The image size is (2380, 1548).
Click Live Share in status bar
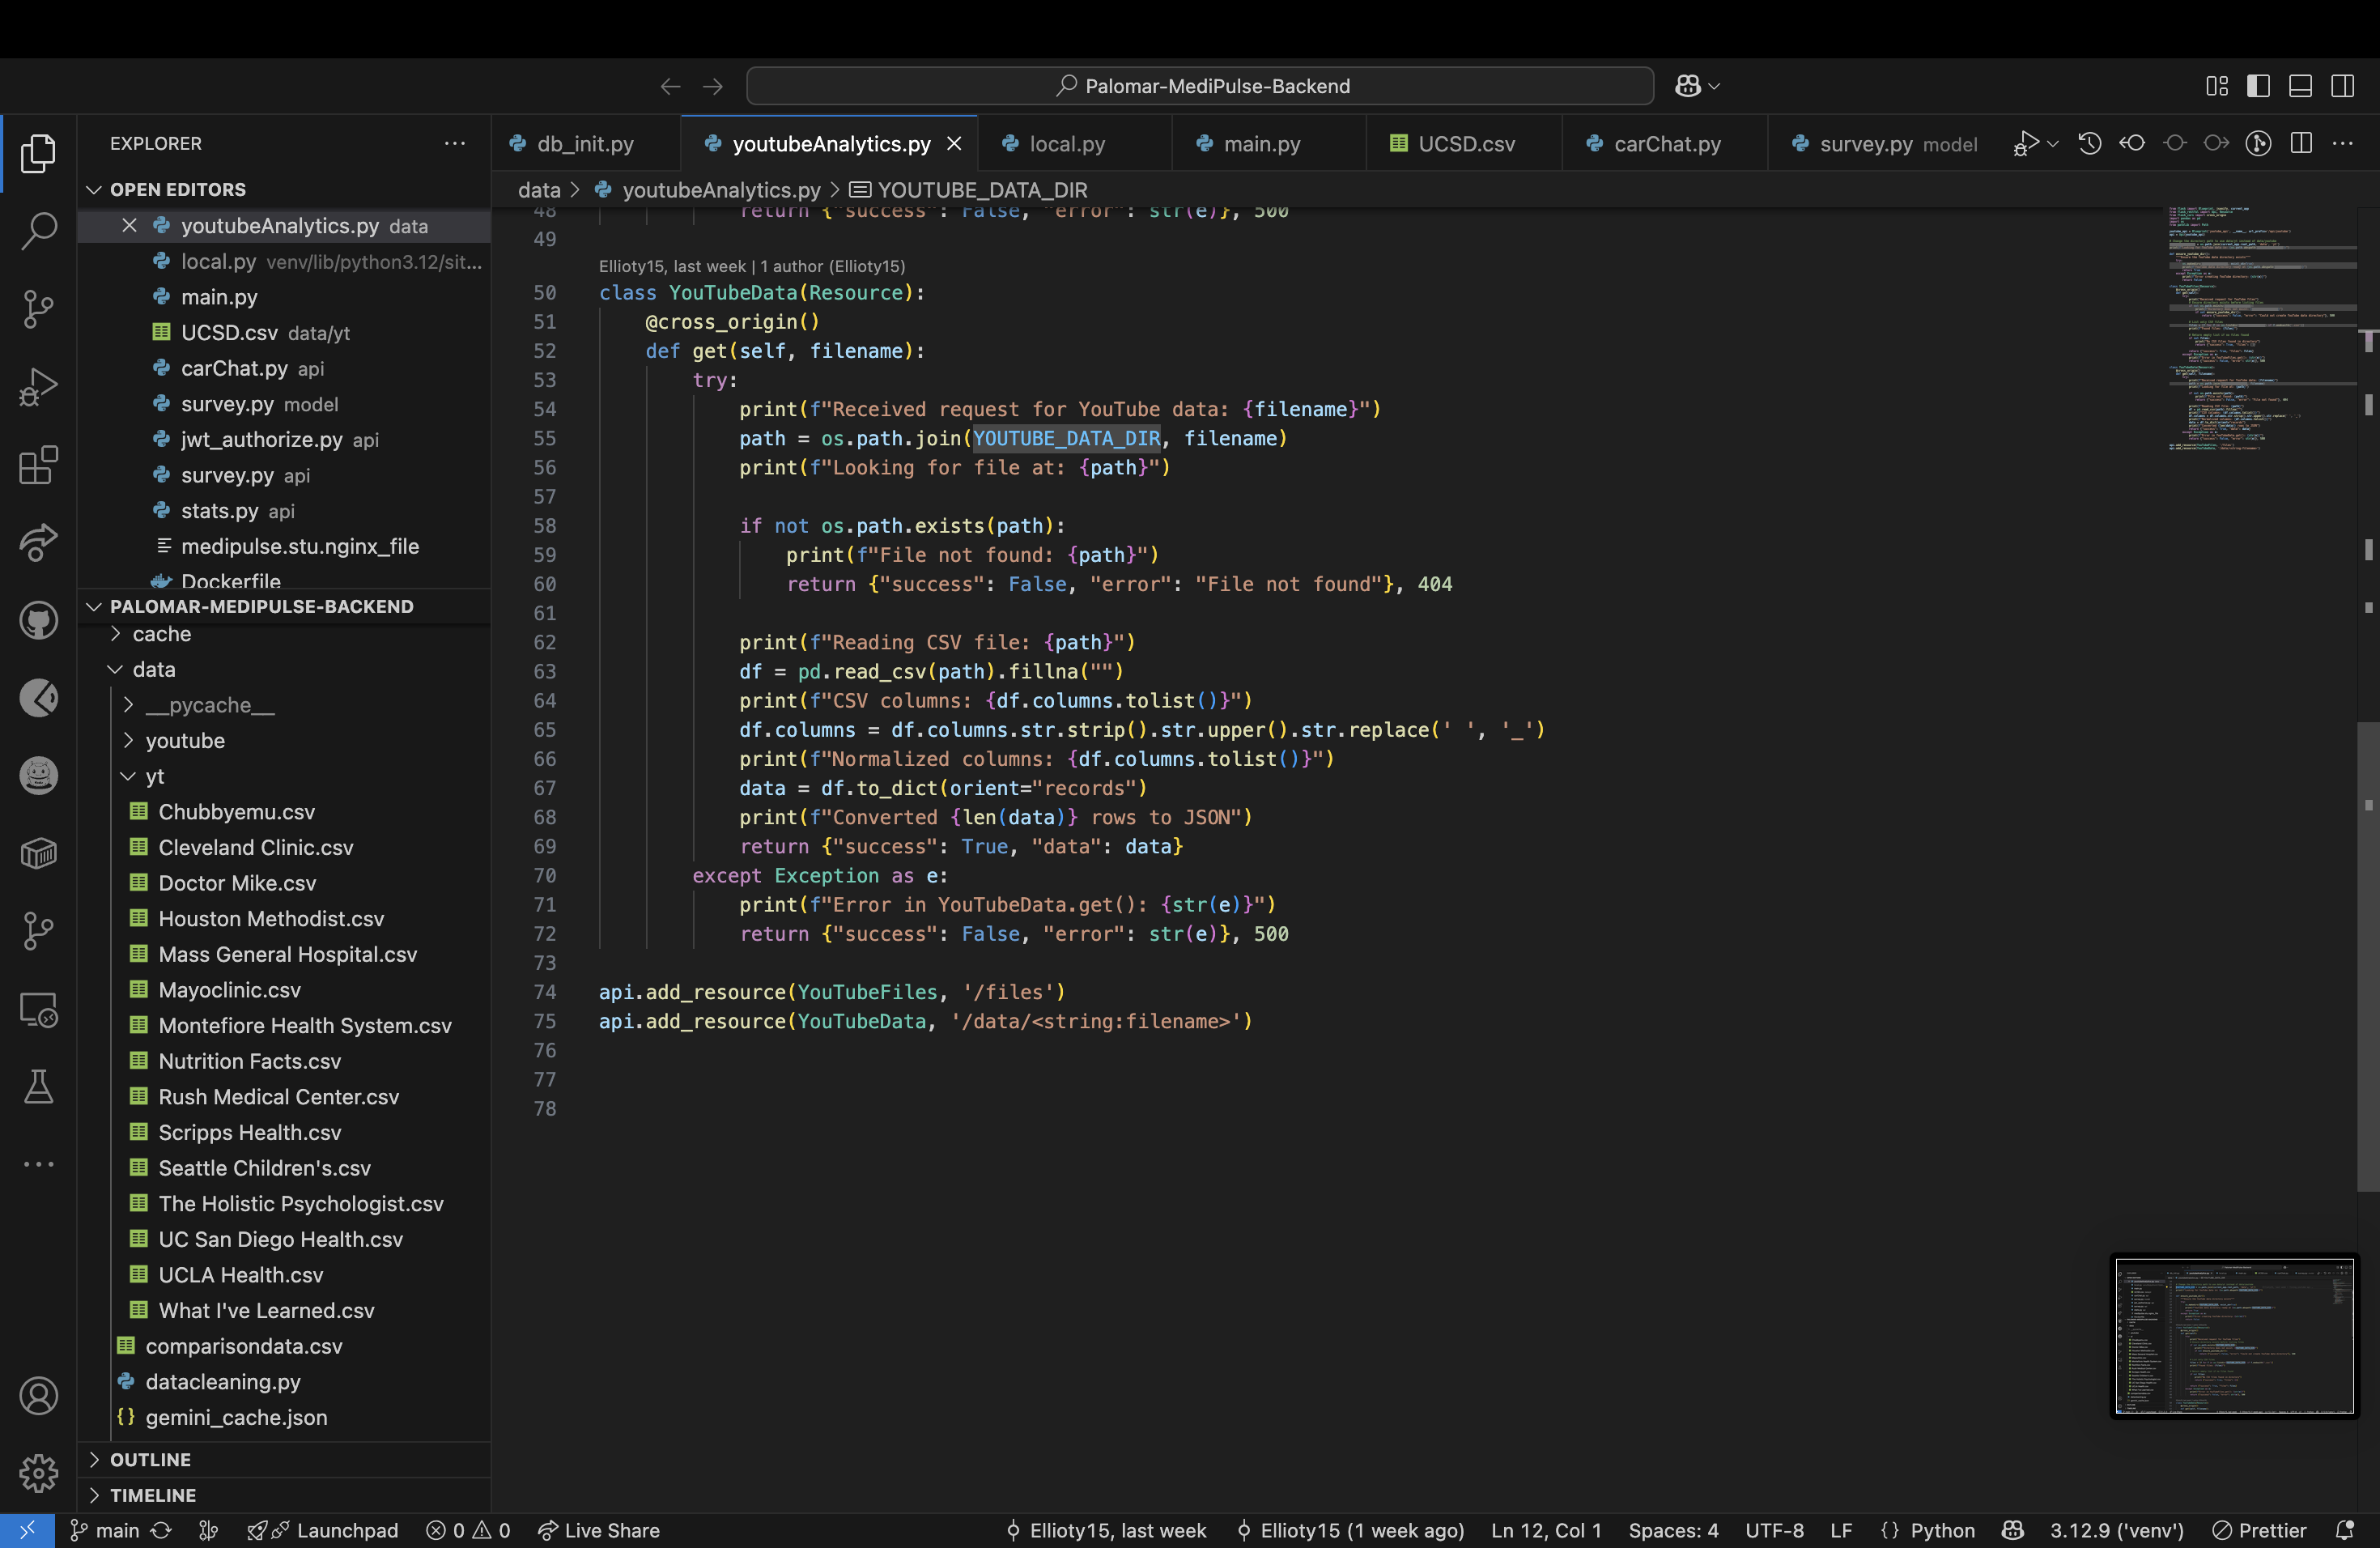tap(600, 1531)
